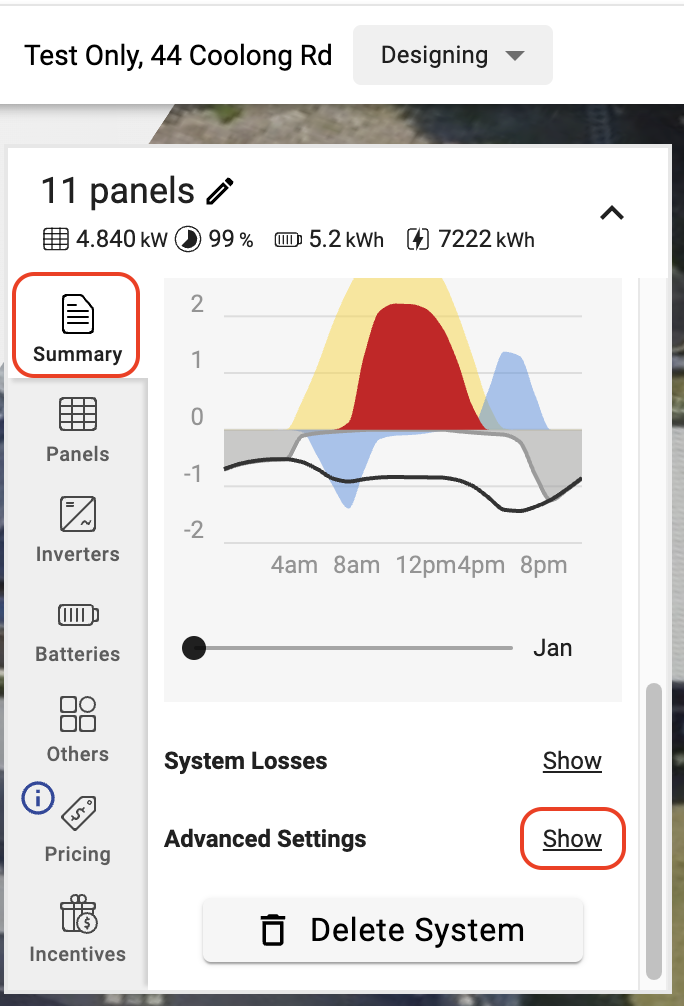Viewport: 684px width, 1006px height.
Task: Click the vertical scrollbar of the panel
Action: tap(653, 831)
